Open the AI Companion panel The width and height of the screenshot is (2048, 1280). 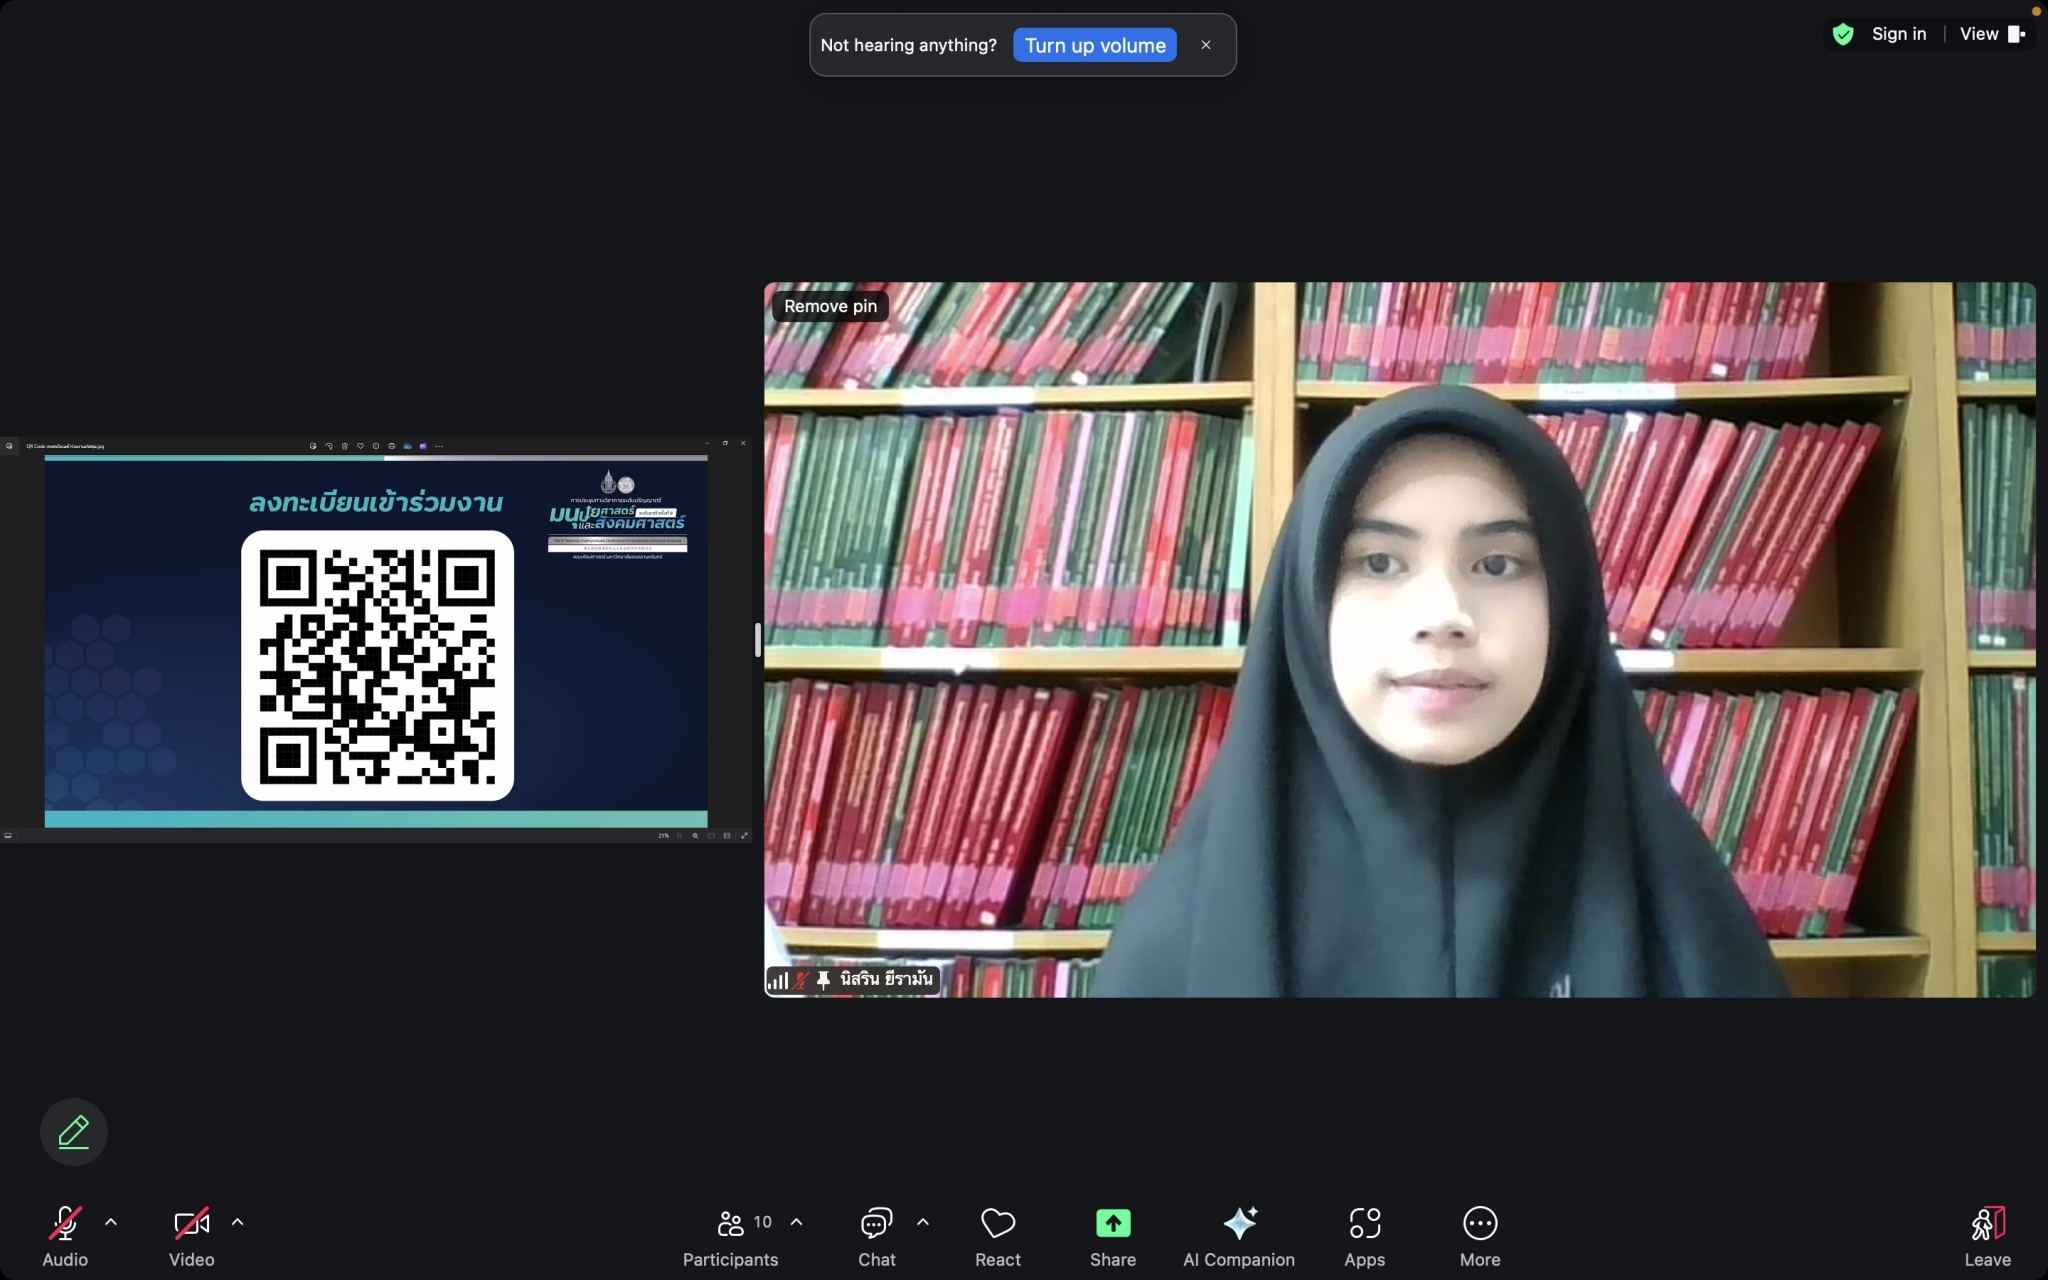pos(1239,1224)
